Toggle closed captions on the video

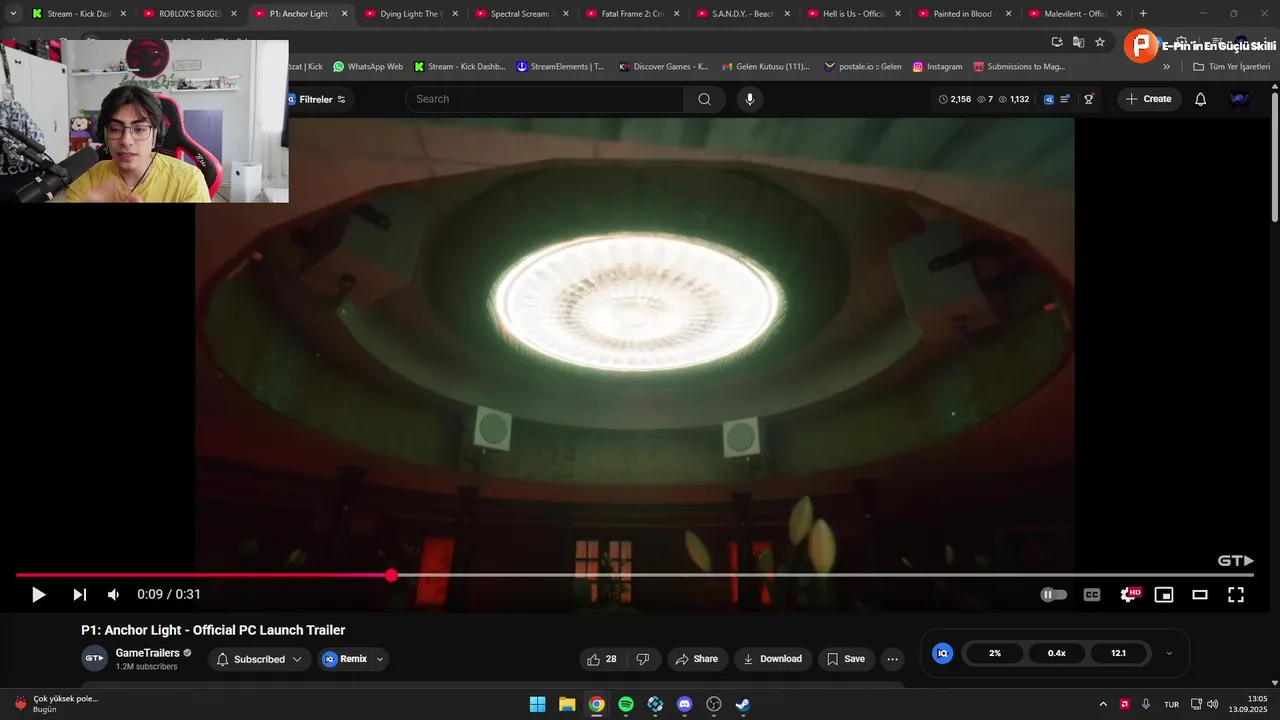click(x=1092, y=594)
